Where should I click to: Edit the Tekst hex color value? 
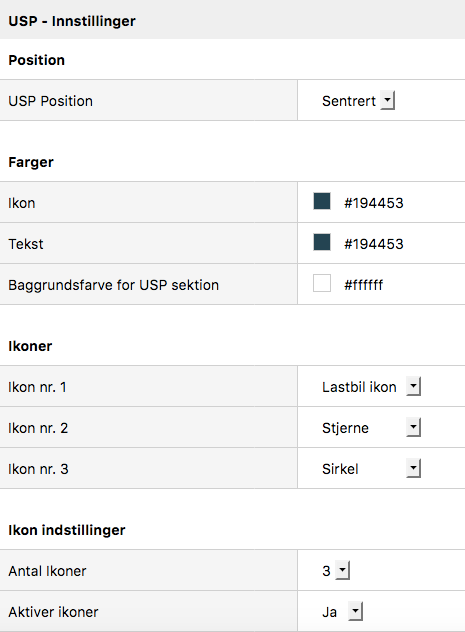point(374,244)
